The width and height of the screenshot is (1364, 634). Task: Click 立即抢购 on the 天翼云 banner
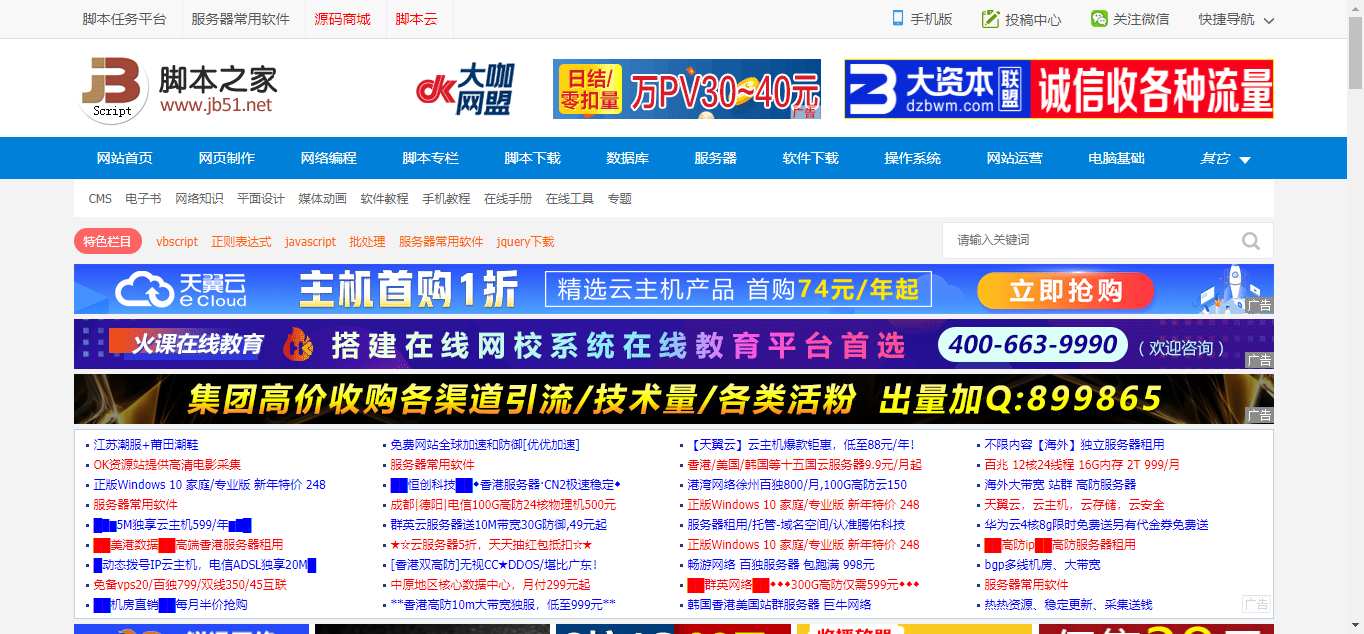point(1065,290)
